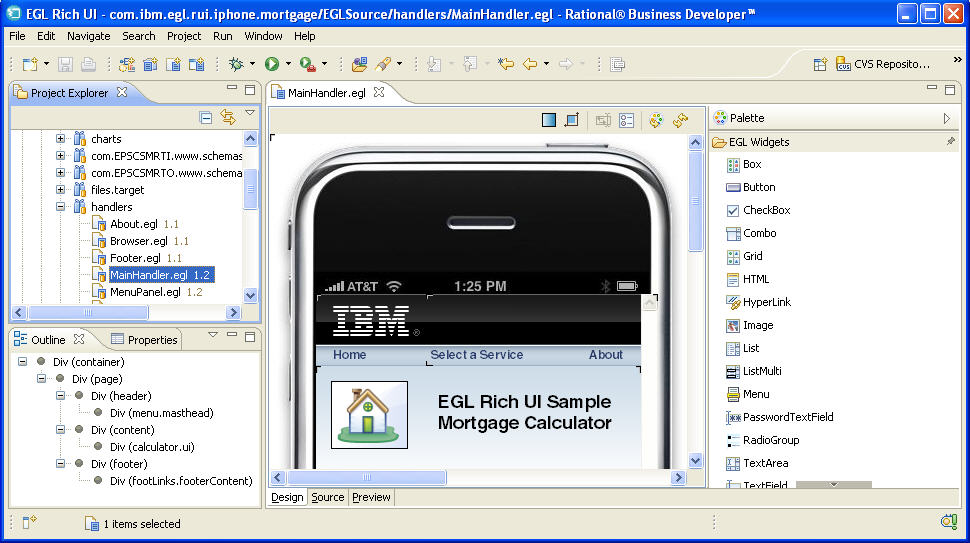
Task: Collapse Palette with the arrow button
Action: (946, 118)
